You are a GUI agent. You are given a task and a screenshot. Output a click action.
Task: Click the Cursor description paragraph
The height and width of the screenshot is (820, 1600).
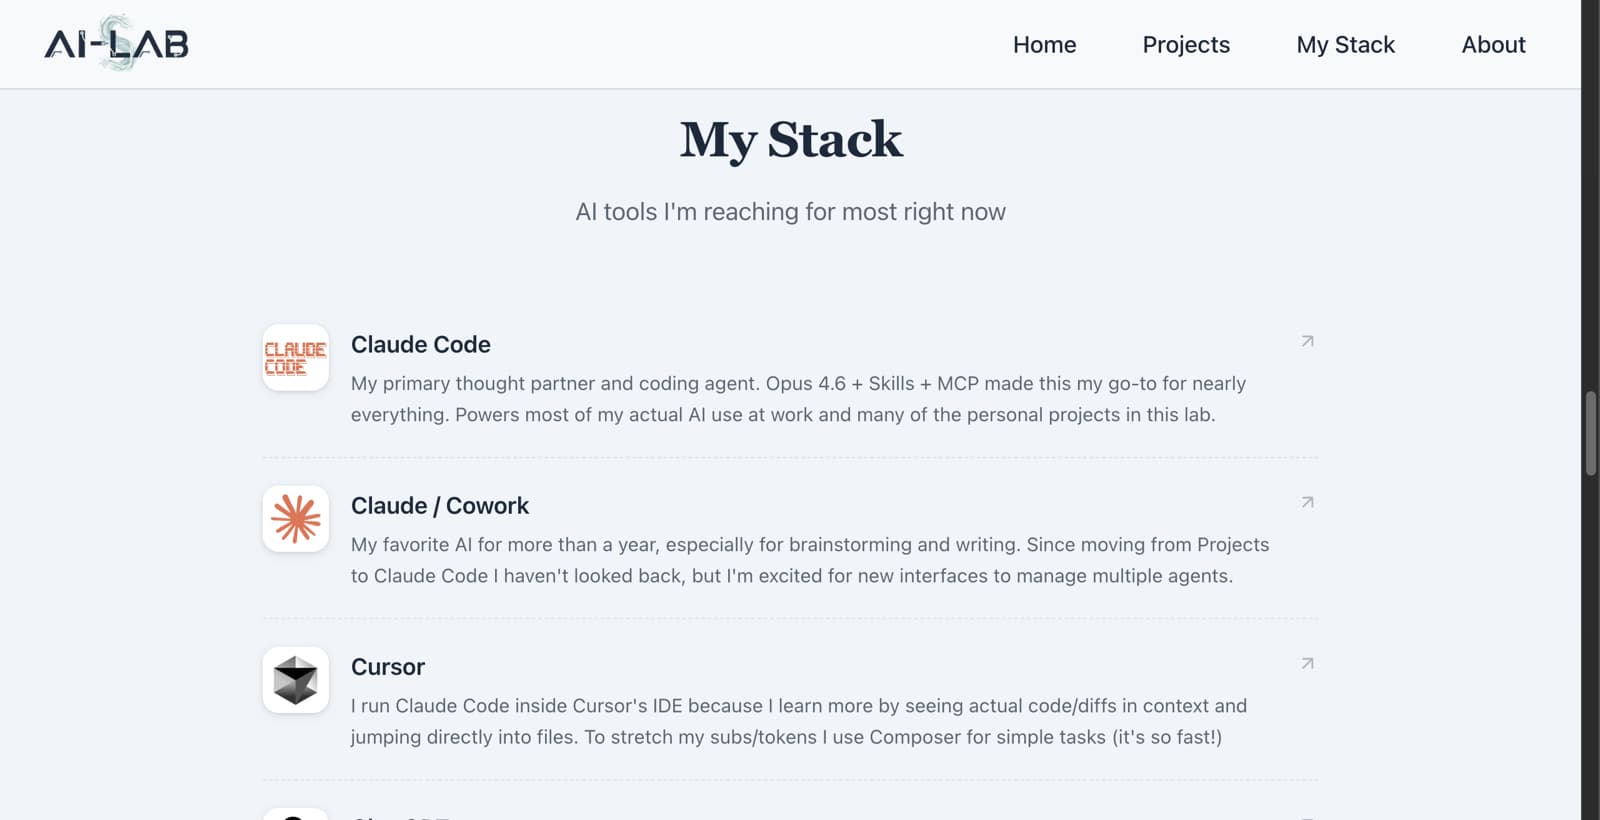(799, 721)
